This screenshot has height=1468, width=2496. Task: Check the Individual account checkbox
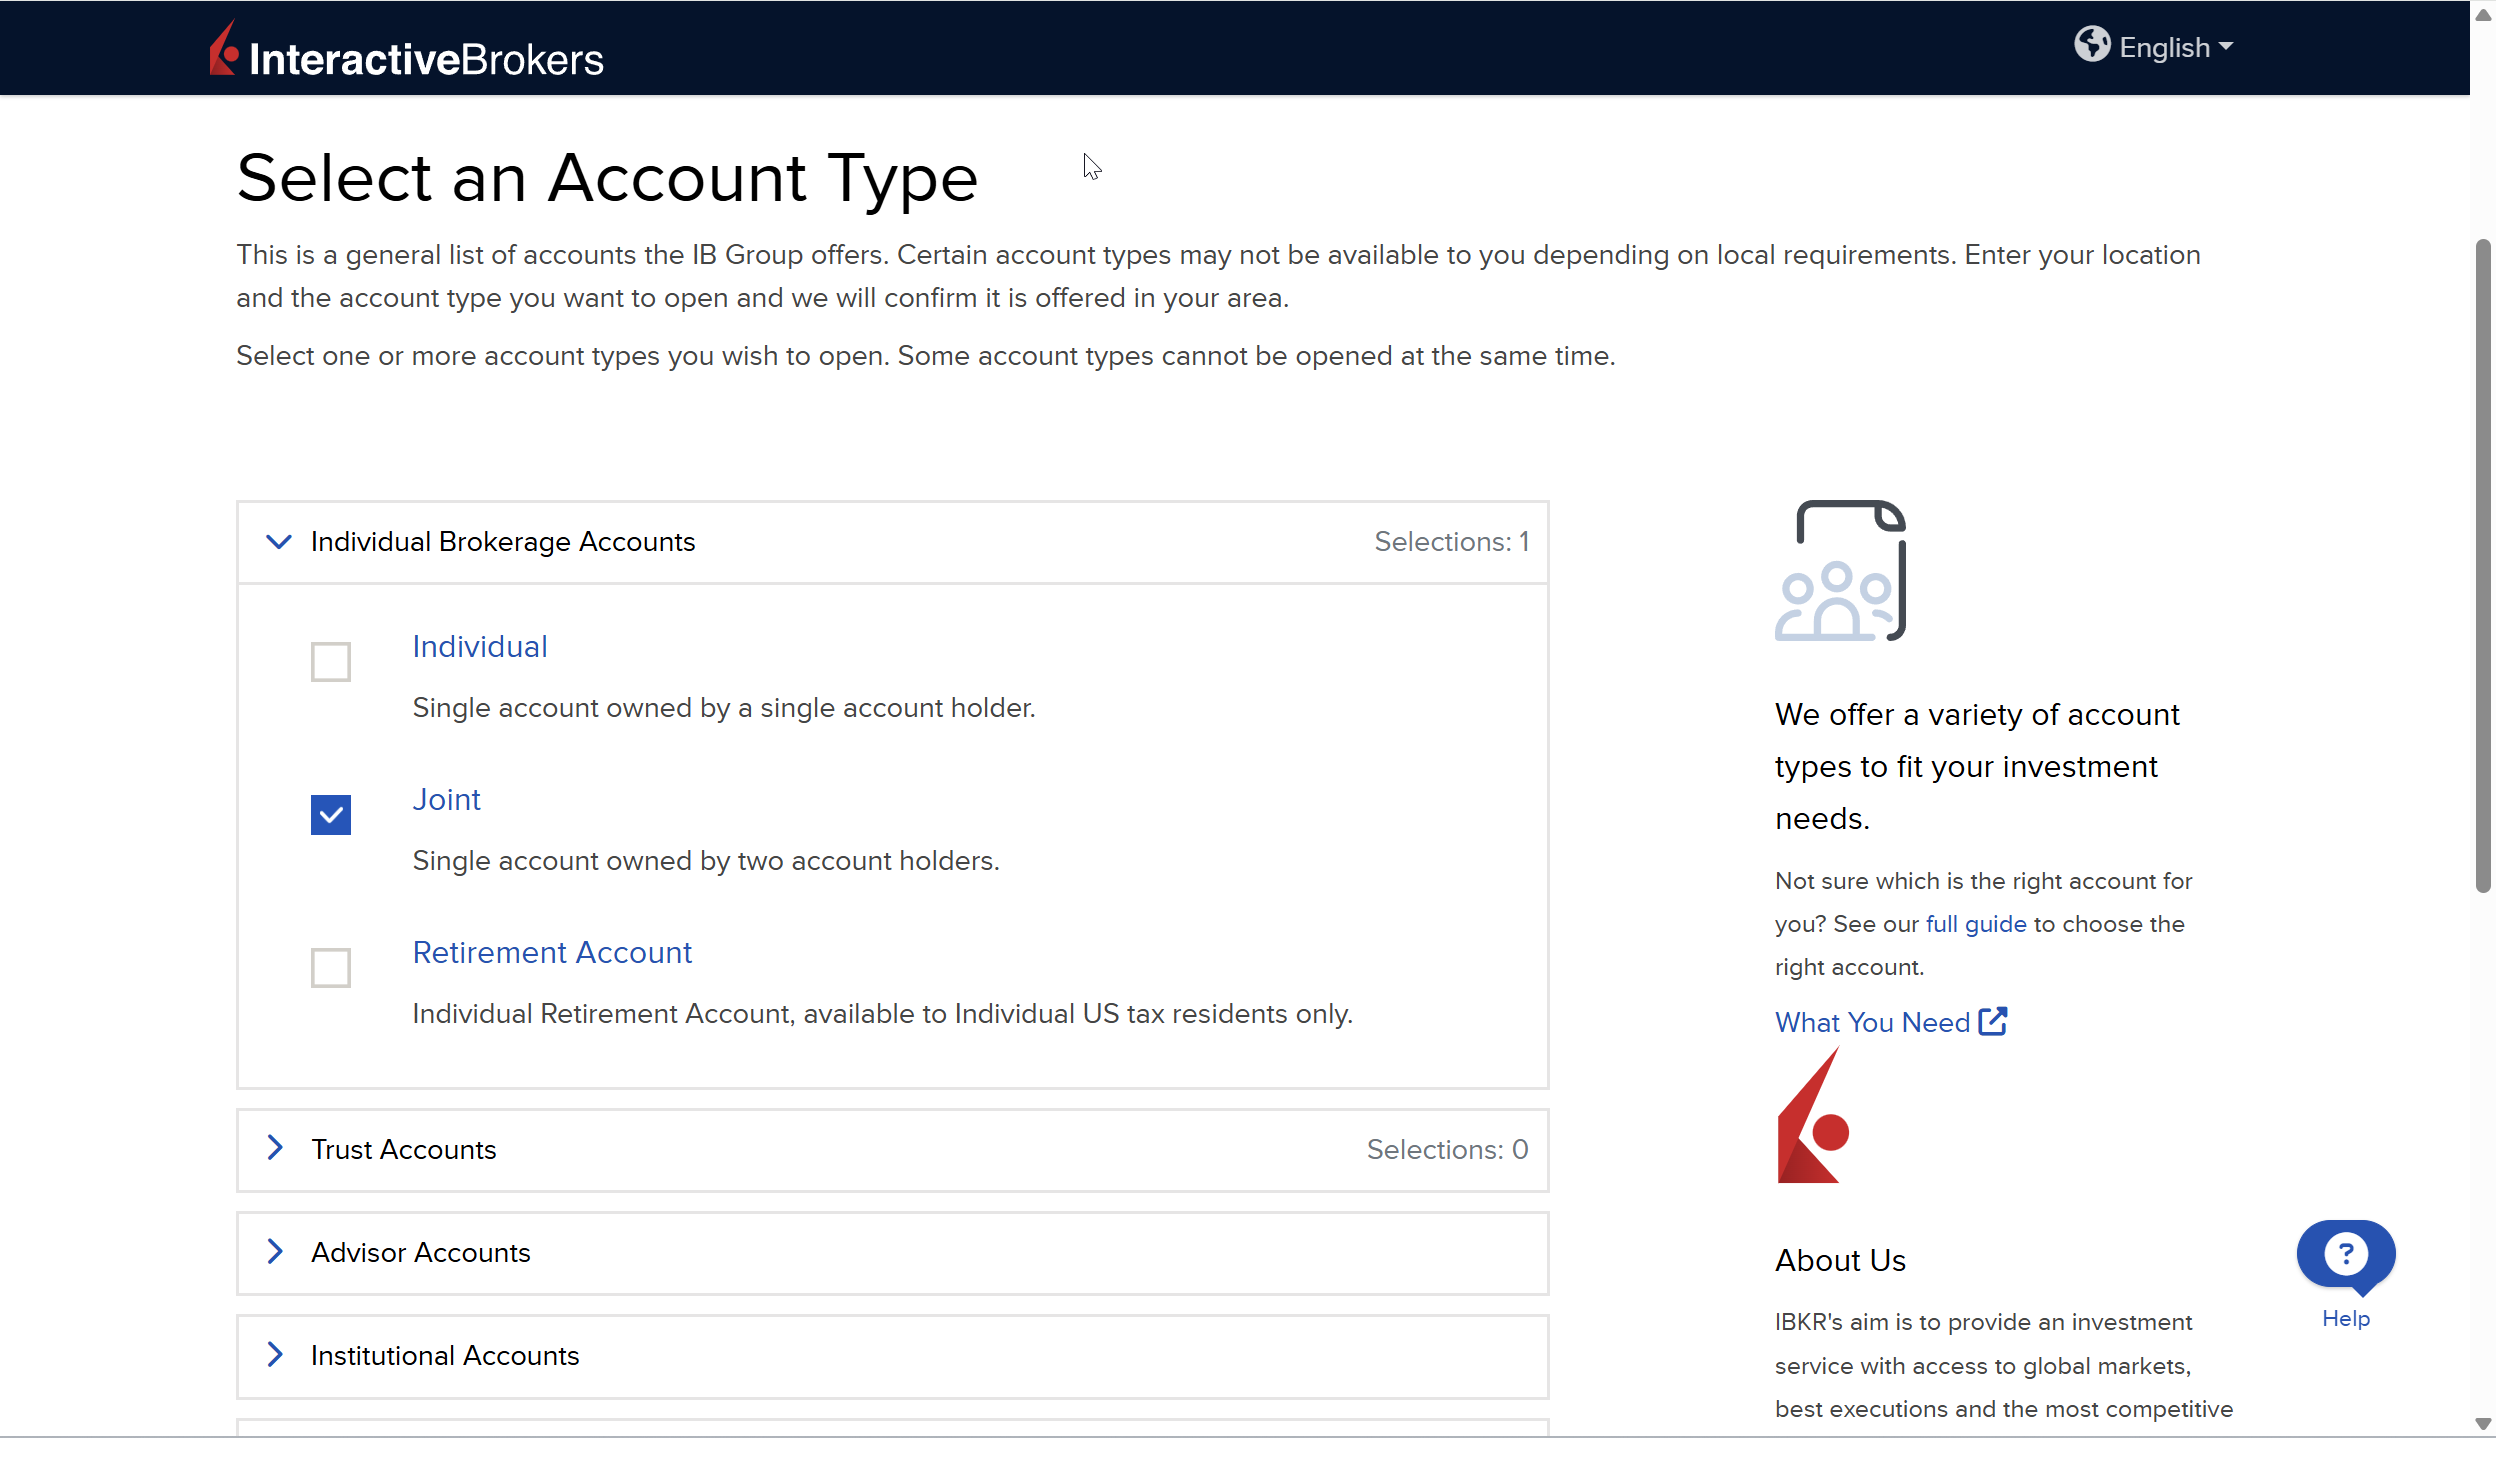click(x=330, y=662)
